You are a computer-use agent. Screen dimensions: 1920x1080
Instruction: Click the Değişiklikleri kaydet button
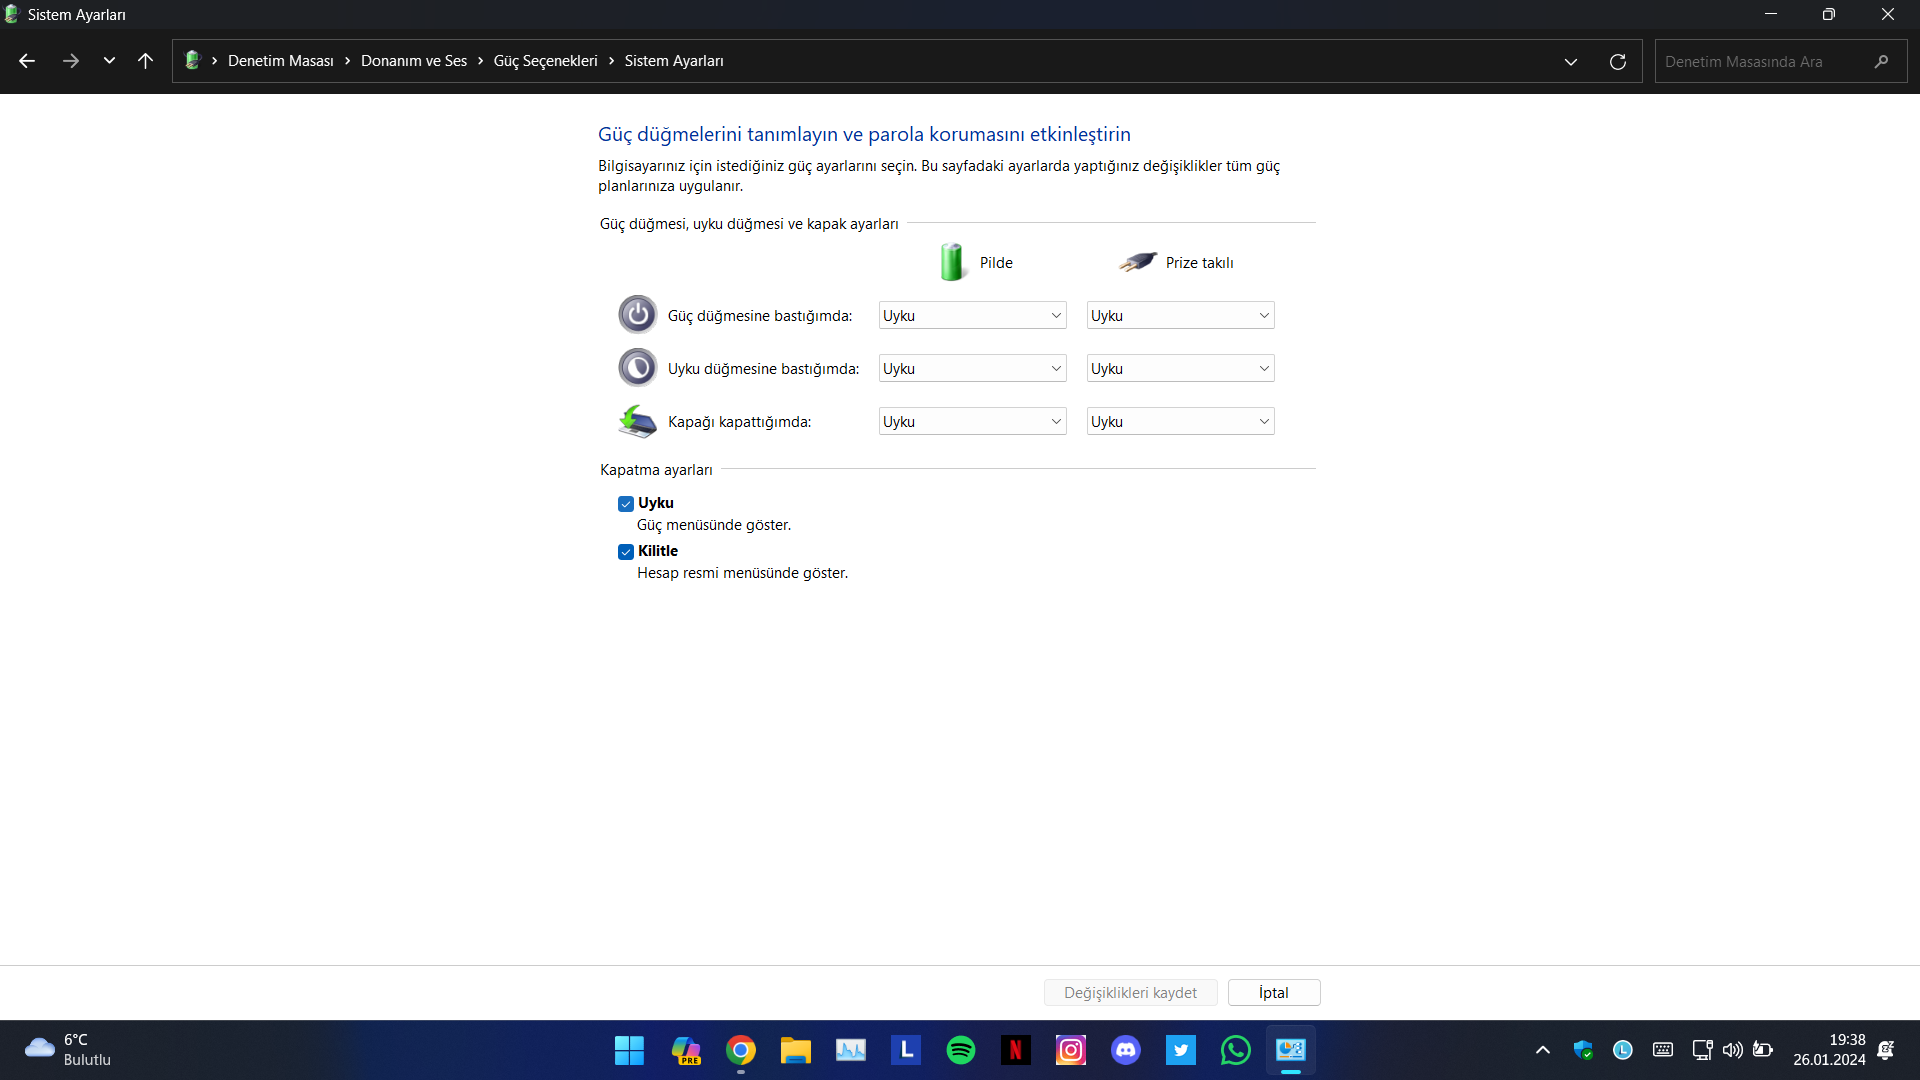coord(1130,992)
